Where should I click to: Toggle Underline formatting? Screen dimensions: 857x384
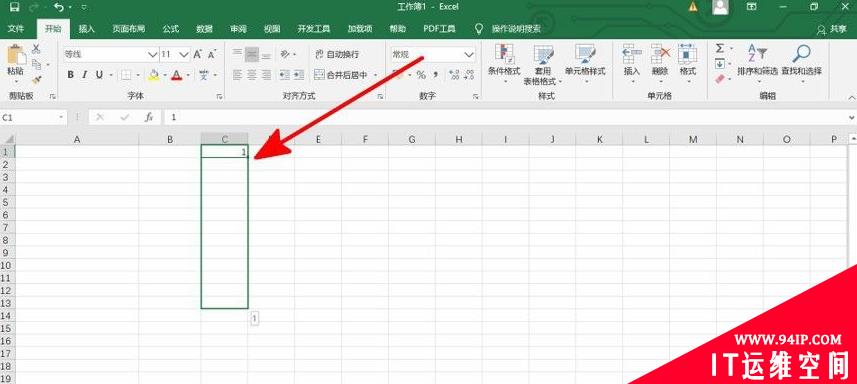point(99,75)
